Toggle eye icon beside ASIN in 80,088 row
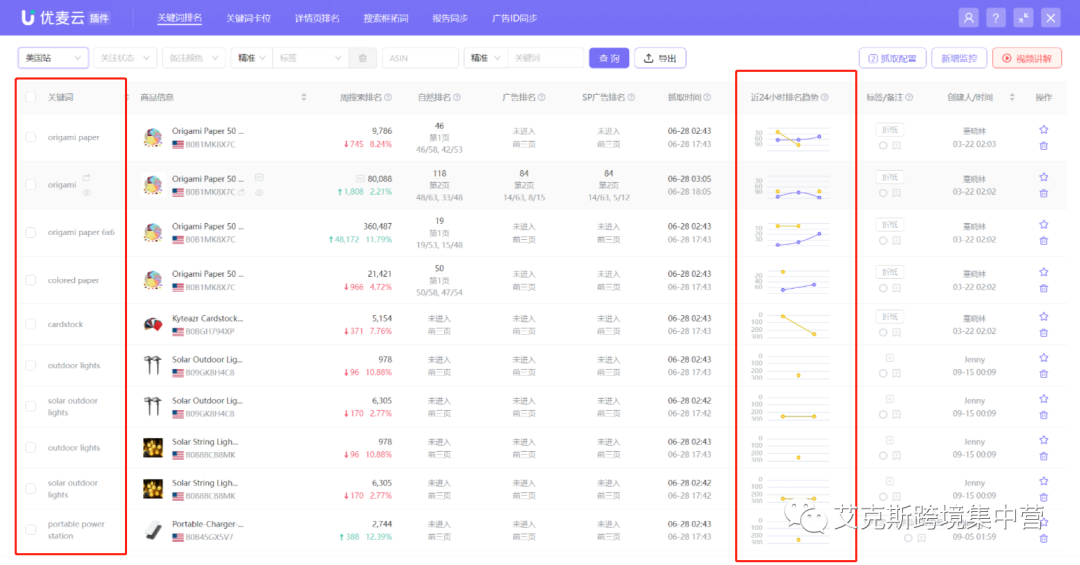Viewport: 1080px width, 565px height. tap(258, 192)
